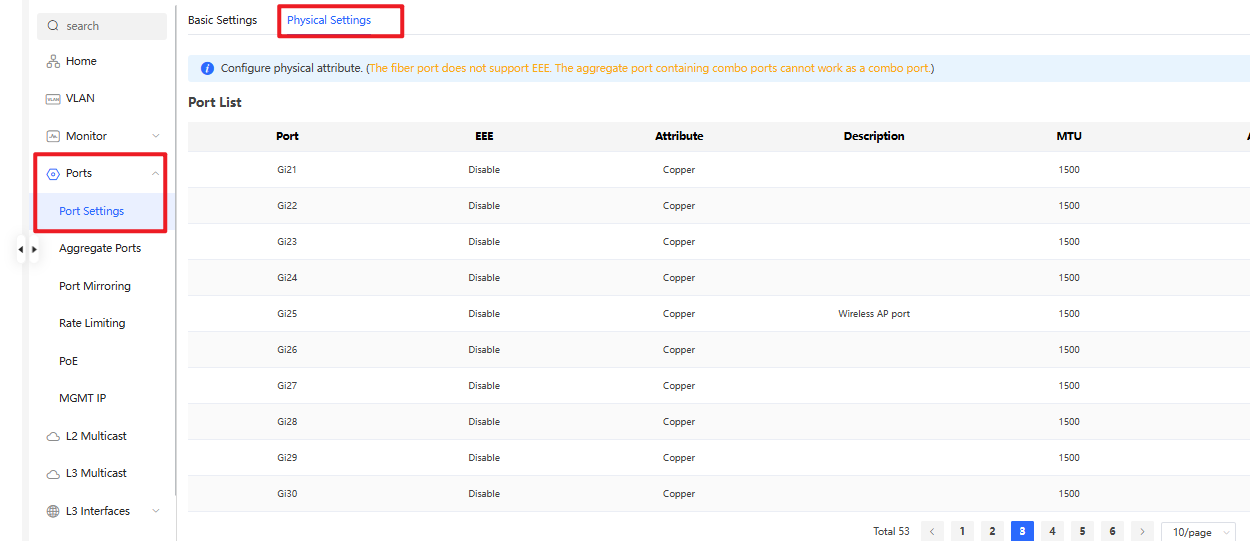Go to page 4 of port list

(x=1051, y=532)
